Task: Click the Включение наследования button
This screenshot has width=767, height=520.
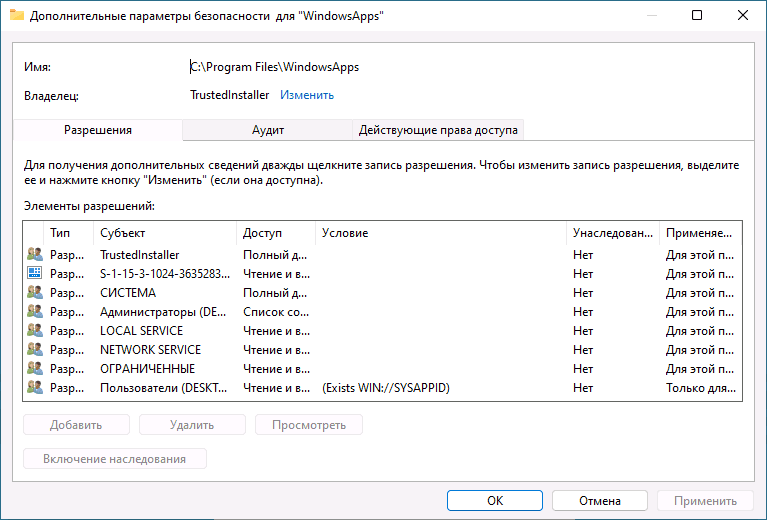Action: [115, 459]
